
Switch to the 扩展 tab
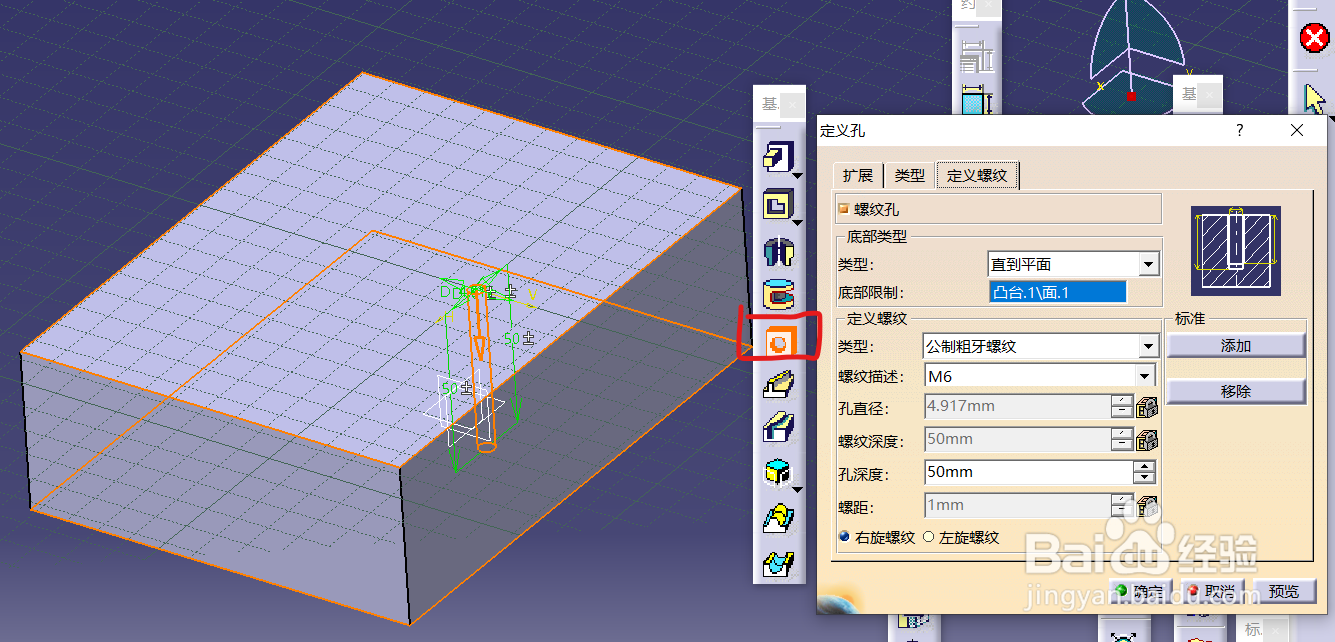(x=857, y=174)
